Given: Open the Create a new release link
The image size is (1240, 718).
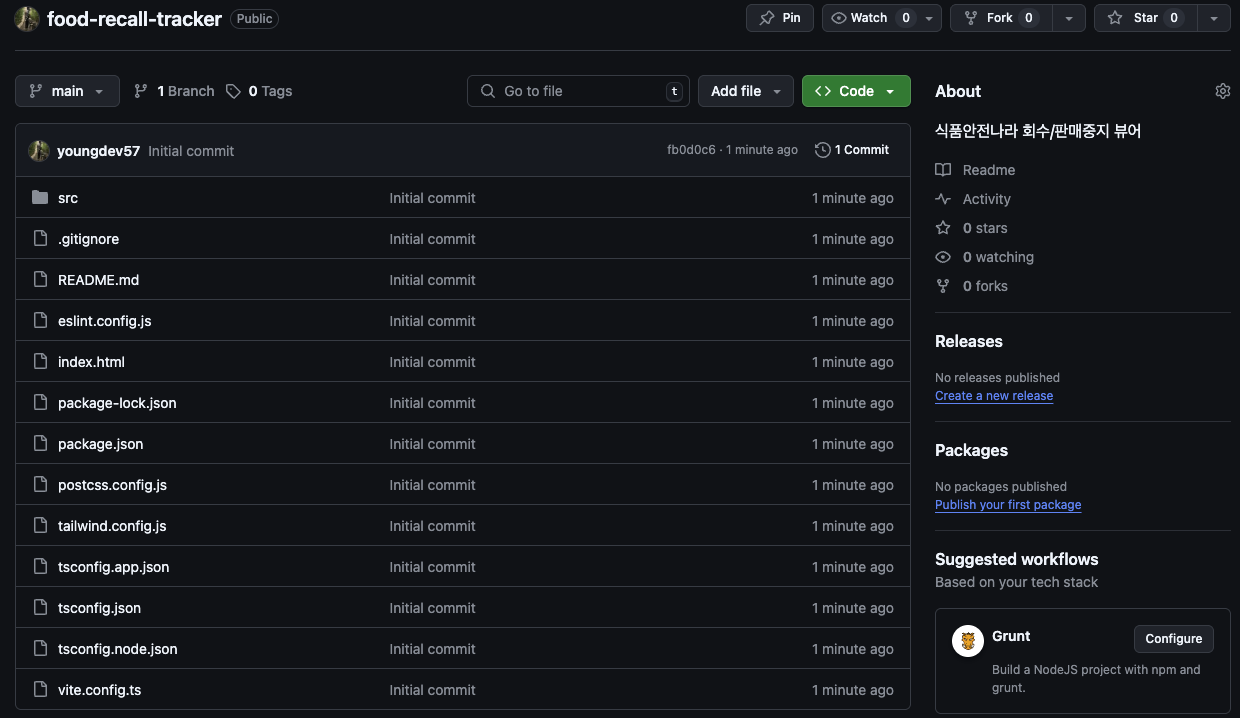Looking at the screenshot, I should (x=994, y=396).
